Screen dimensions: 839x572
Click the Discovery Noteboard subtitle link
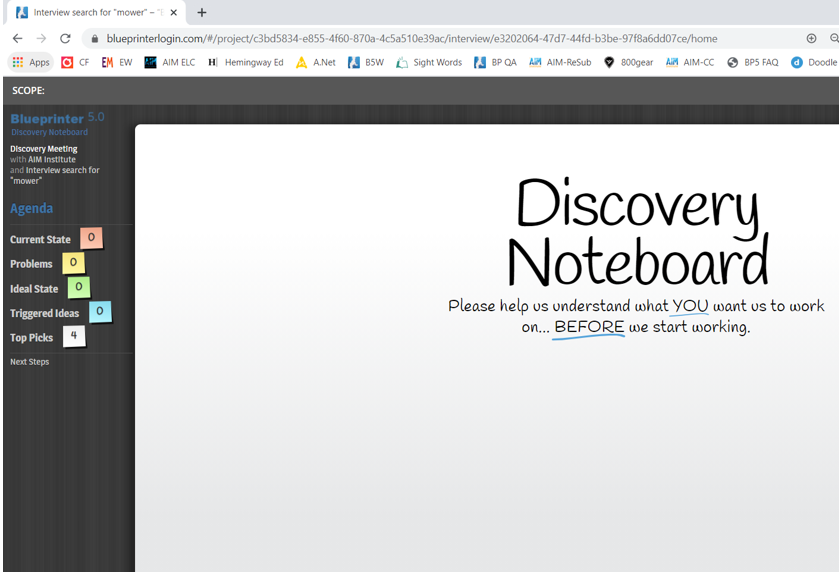(49, 132)
